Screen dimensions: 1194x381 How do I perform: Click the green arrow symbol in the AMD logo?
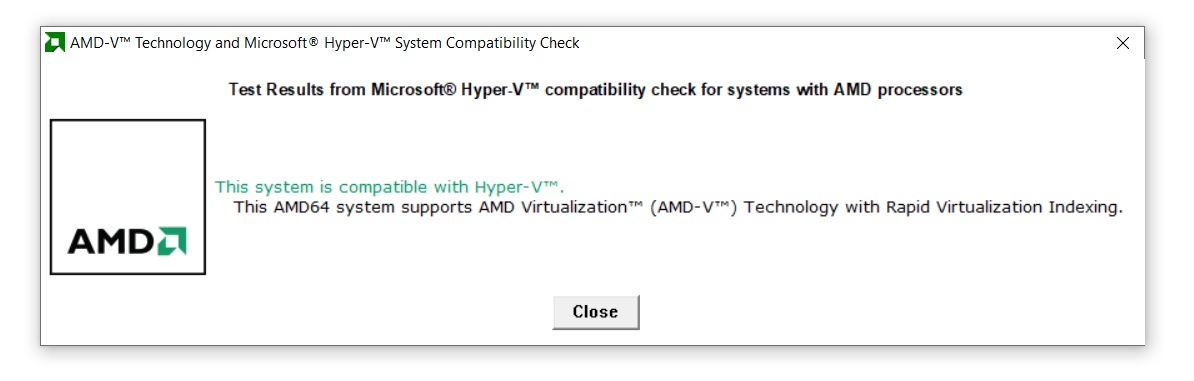click(172, 240)
